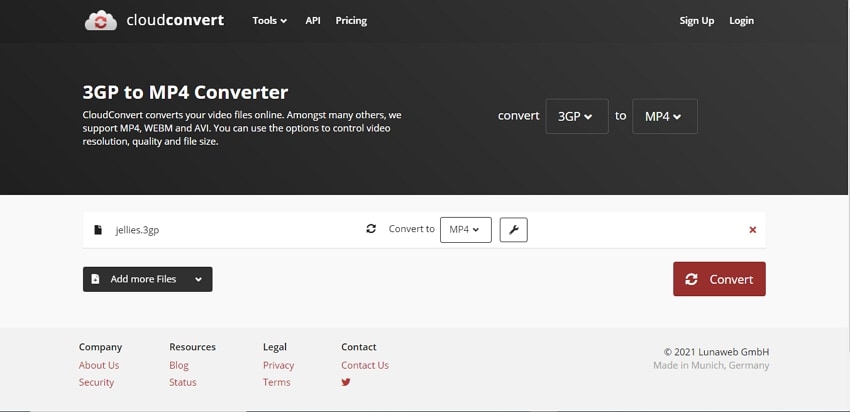Open the About Us footer link
850x412 pixels.
point(99,365)
